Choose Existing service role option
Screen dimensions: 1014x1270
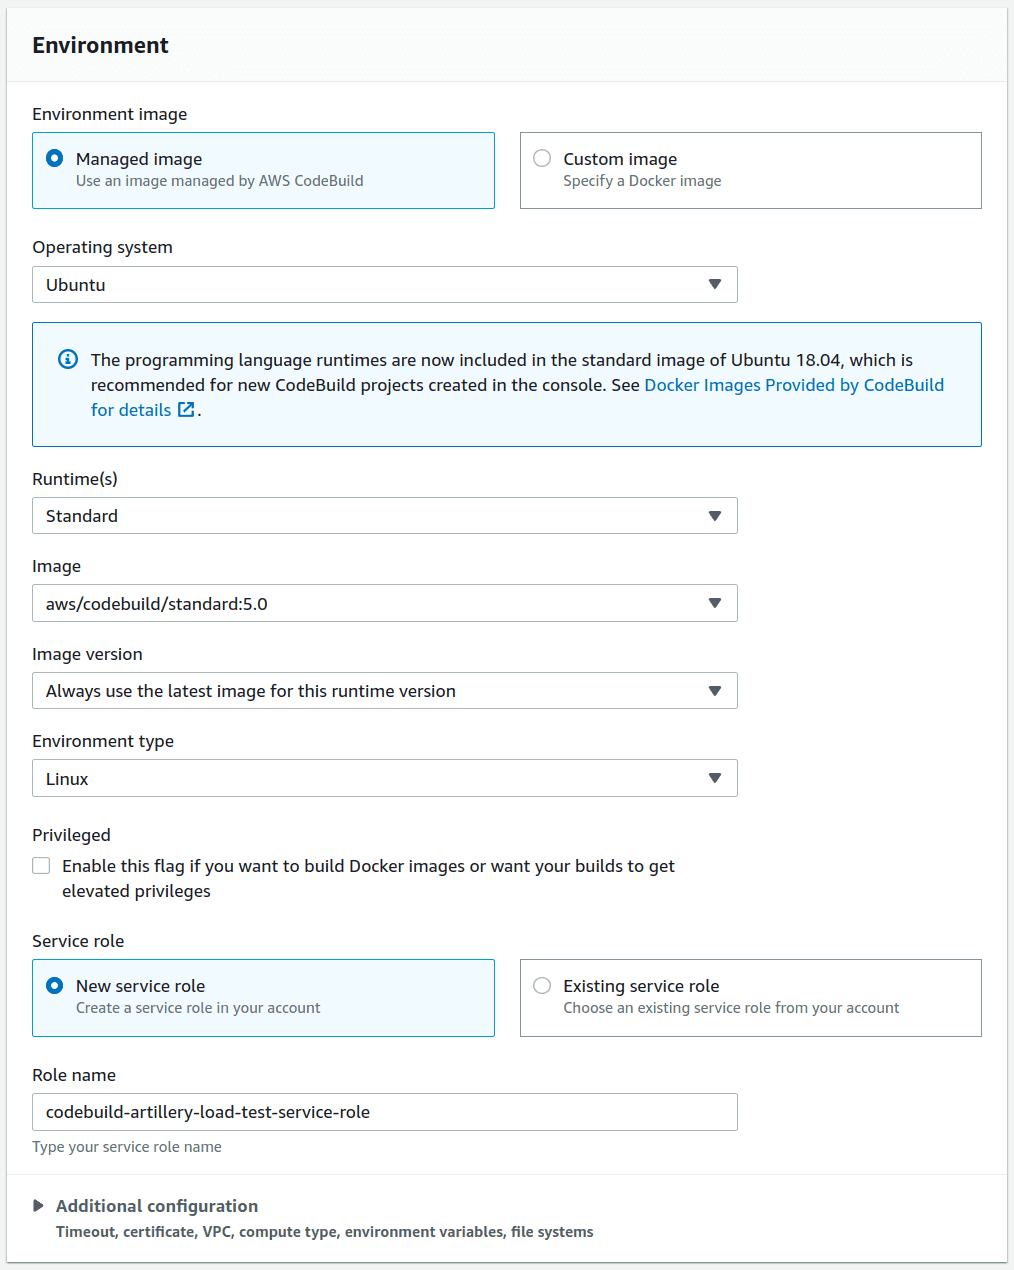(x=541, y=985)
